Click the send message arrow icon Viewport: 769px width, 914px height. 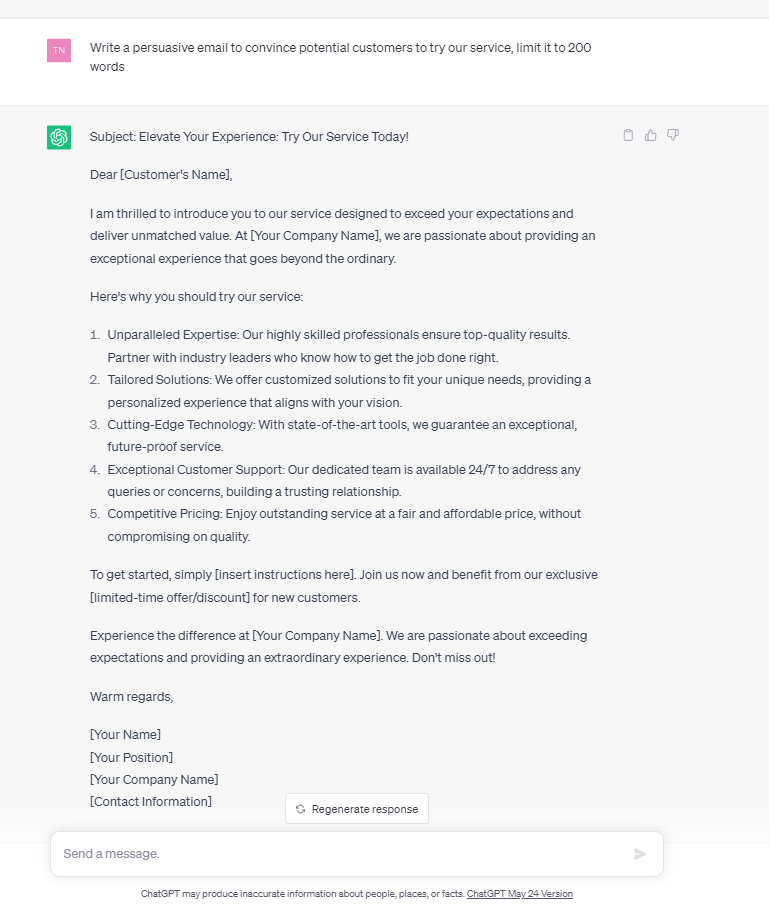[x=640, y=854]
